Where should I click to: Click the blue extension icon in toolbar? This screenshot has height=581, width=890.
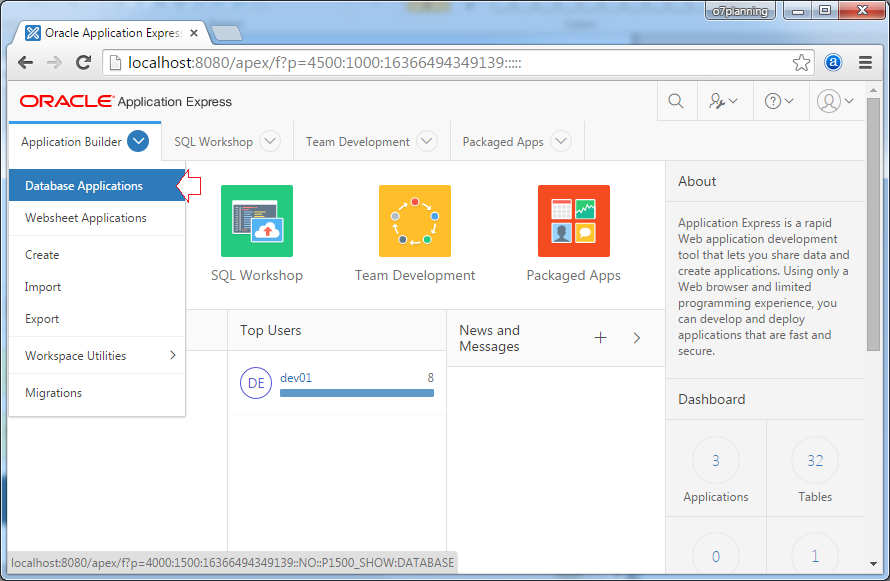[833, 62]
